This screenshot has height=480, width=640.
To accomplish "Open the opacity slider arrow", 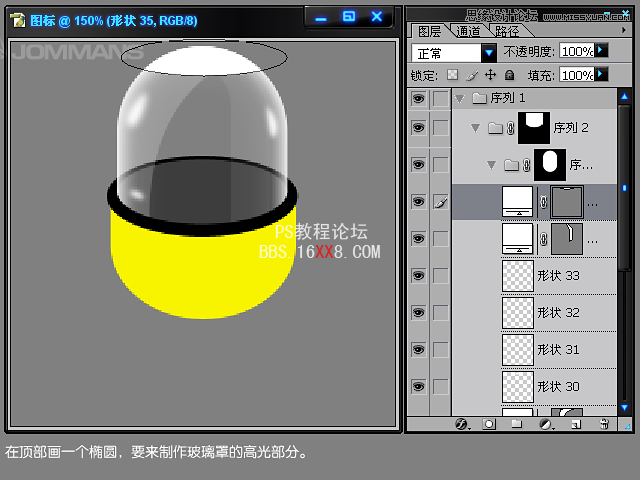I will click(x=601, y=51).
